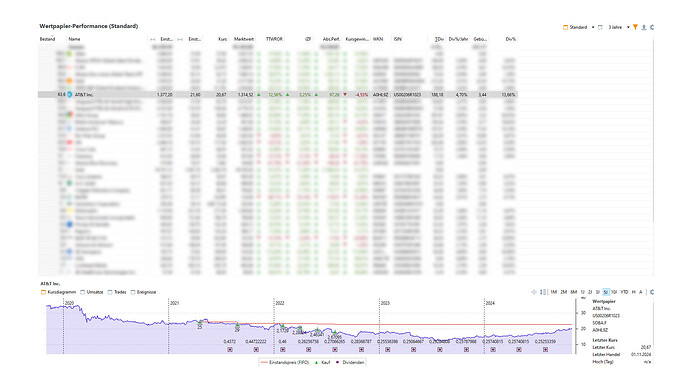The height and width of the screenshot is (388, 690).
Task: Select the dividend marker below 0,25253359
Action: [545, 350]
